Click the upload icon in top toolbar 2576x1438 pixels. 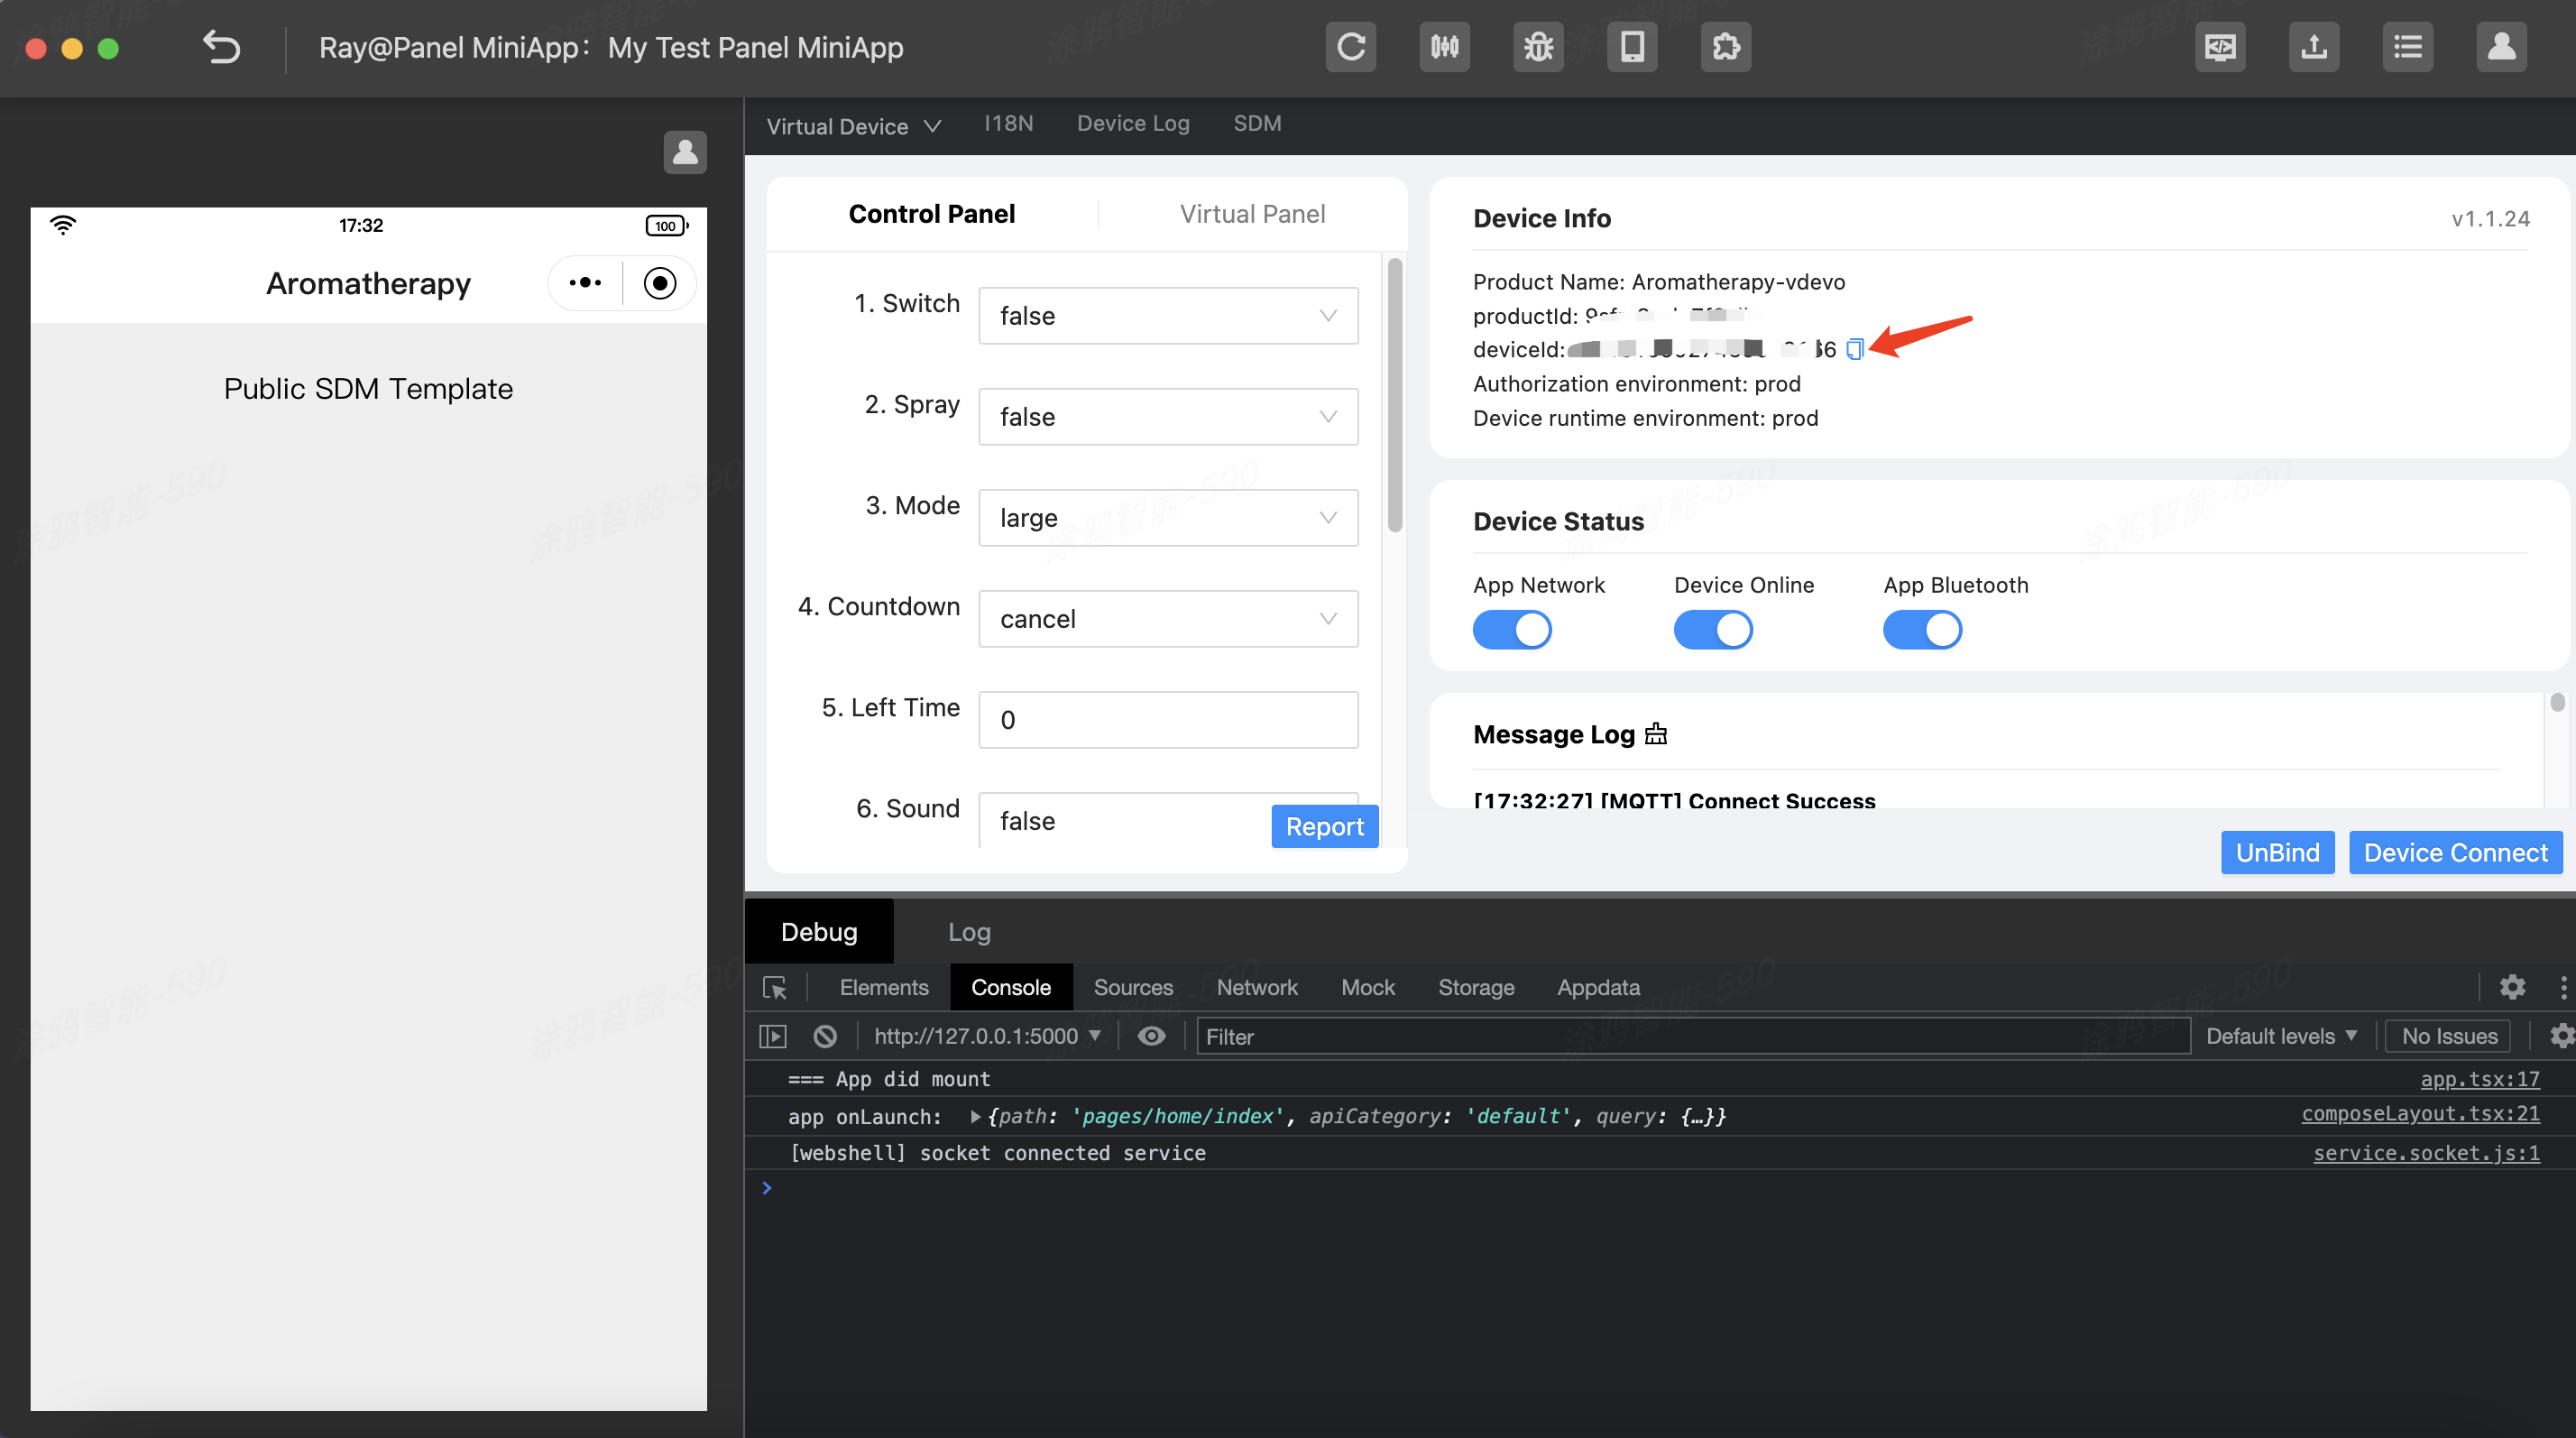tap(2314, 47)
